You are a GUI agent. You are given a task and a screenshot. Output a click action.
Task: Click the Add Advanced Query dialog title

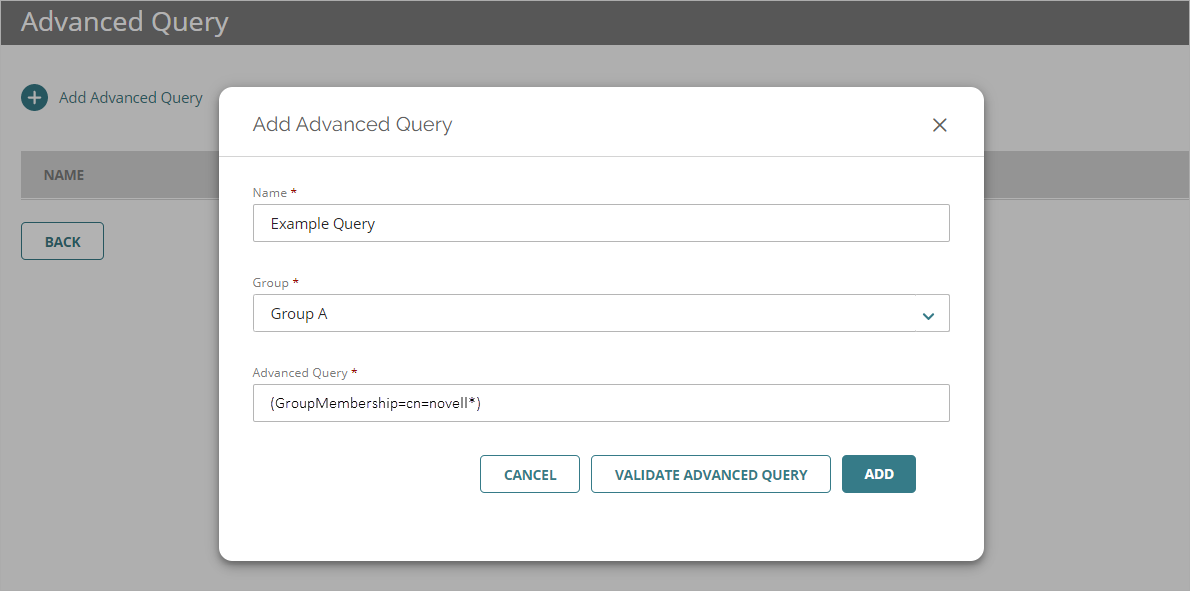coord(352,124)
